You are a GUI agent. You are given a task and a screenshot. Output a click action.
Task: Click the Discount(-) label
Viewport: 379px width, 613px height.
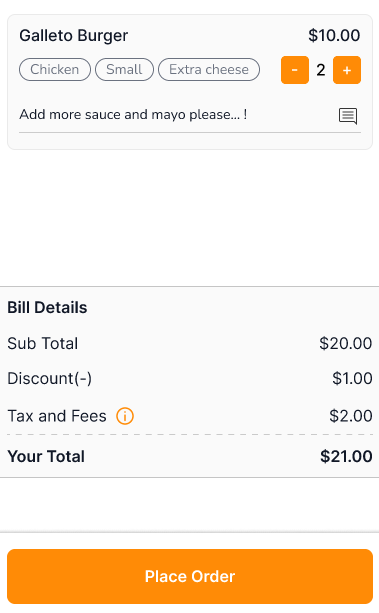50,378
